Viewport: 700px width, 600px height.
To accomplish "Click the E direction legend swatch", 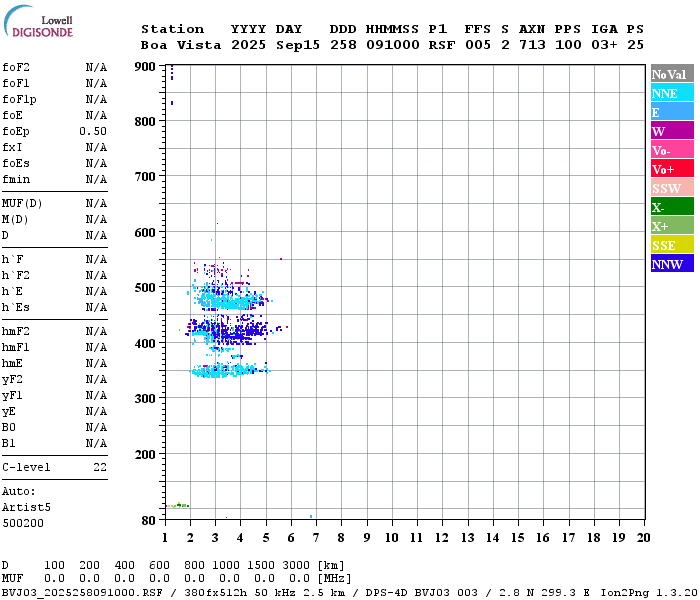I will [x=671, y=112].
